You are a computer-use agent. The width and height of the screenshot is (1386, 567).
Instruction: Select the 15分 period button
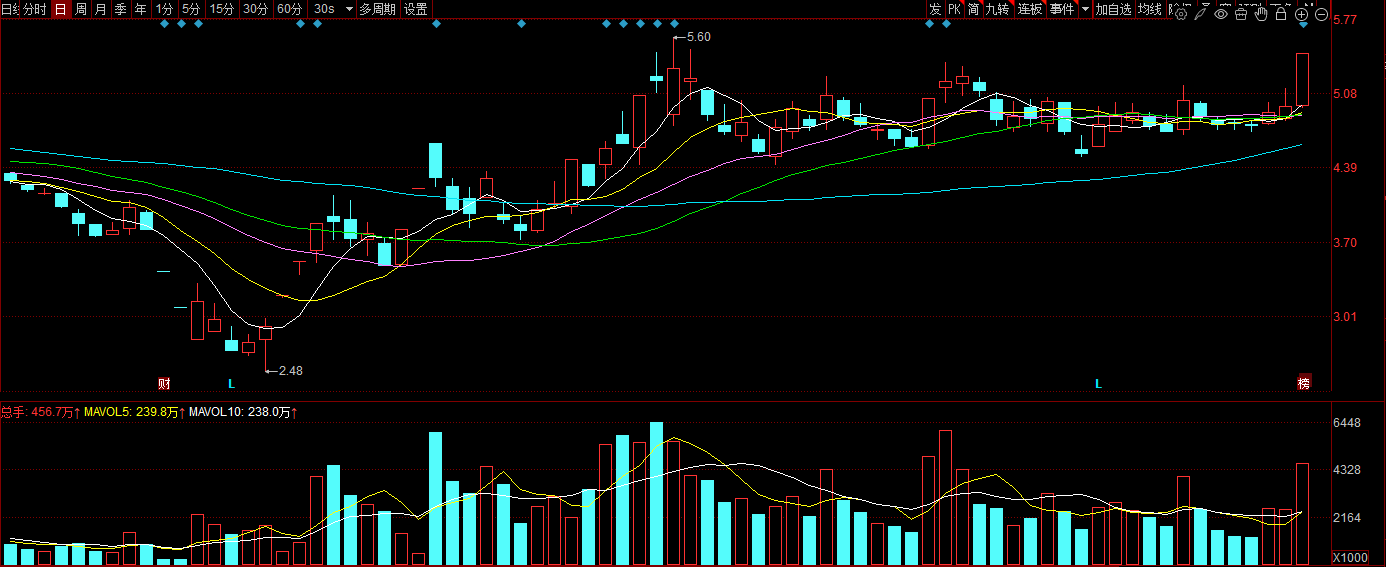[222, 9]
